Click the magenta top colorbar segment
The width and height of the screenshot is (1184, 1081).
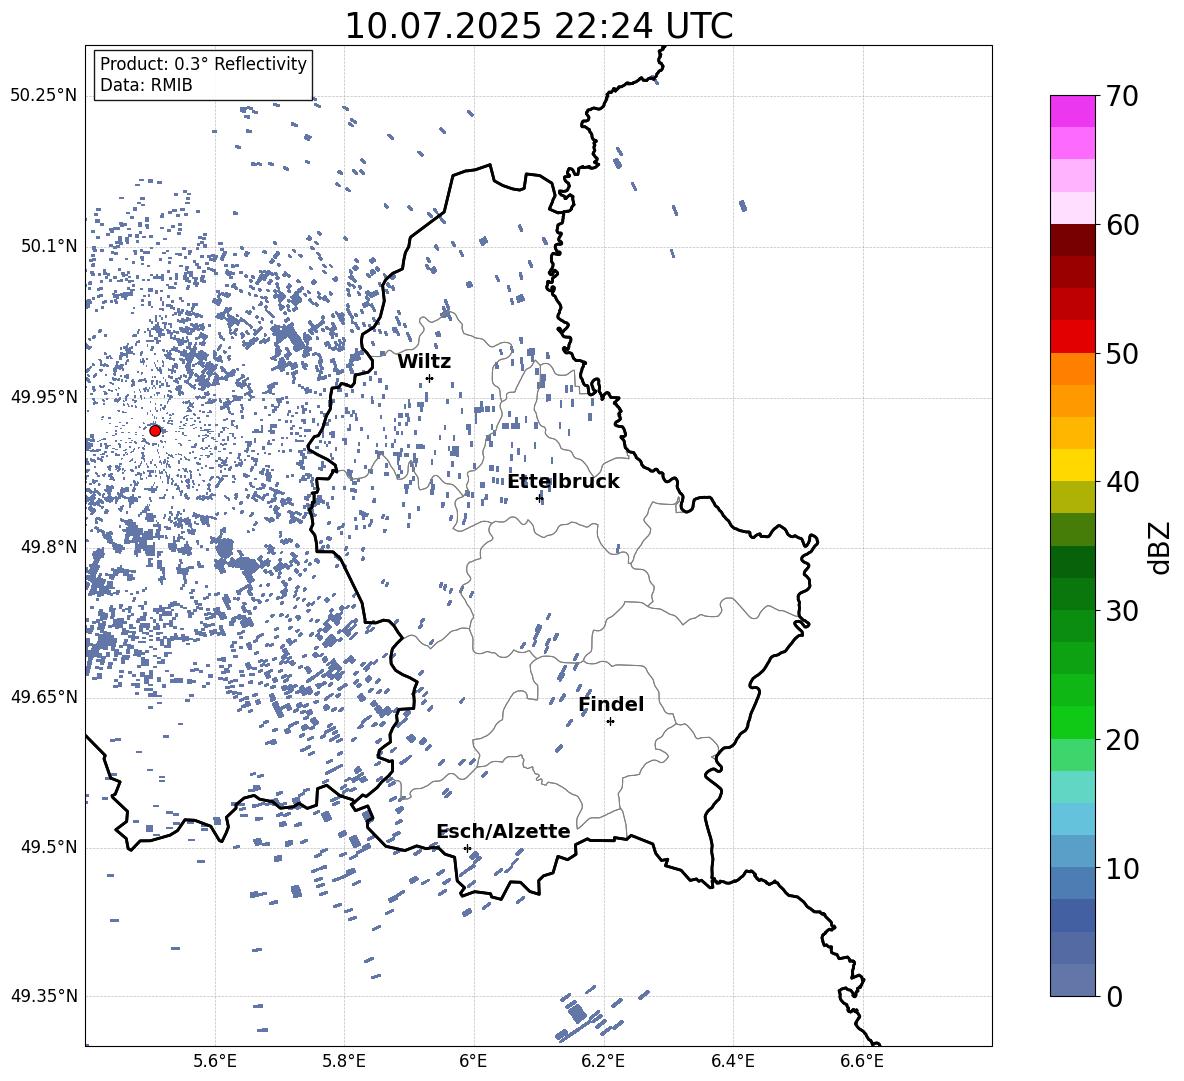(1072, 111)
